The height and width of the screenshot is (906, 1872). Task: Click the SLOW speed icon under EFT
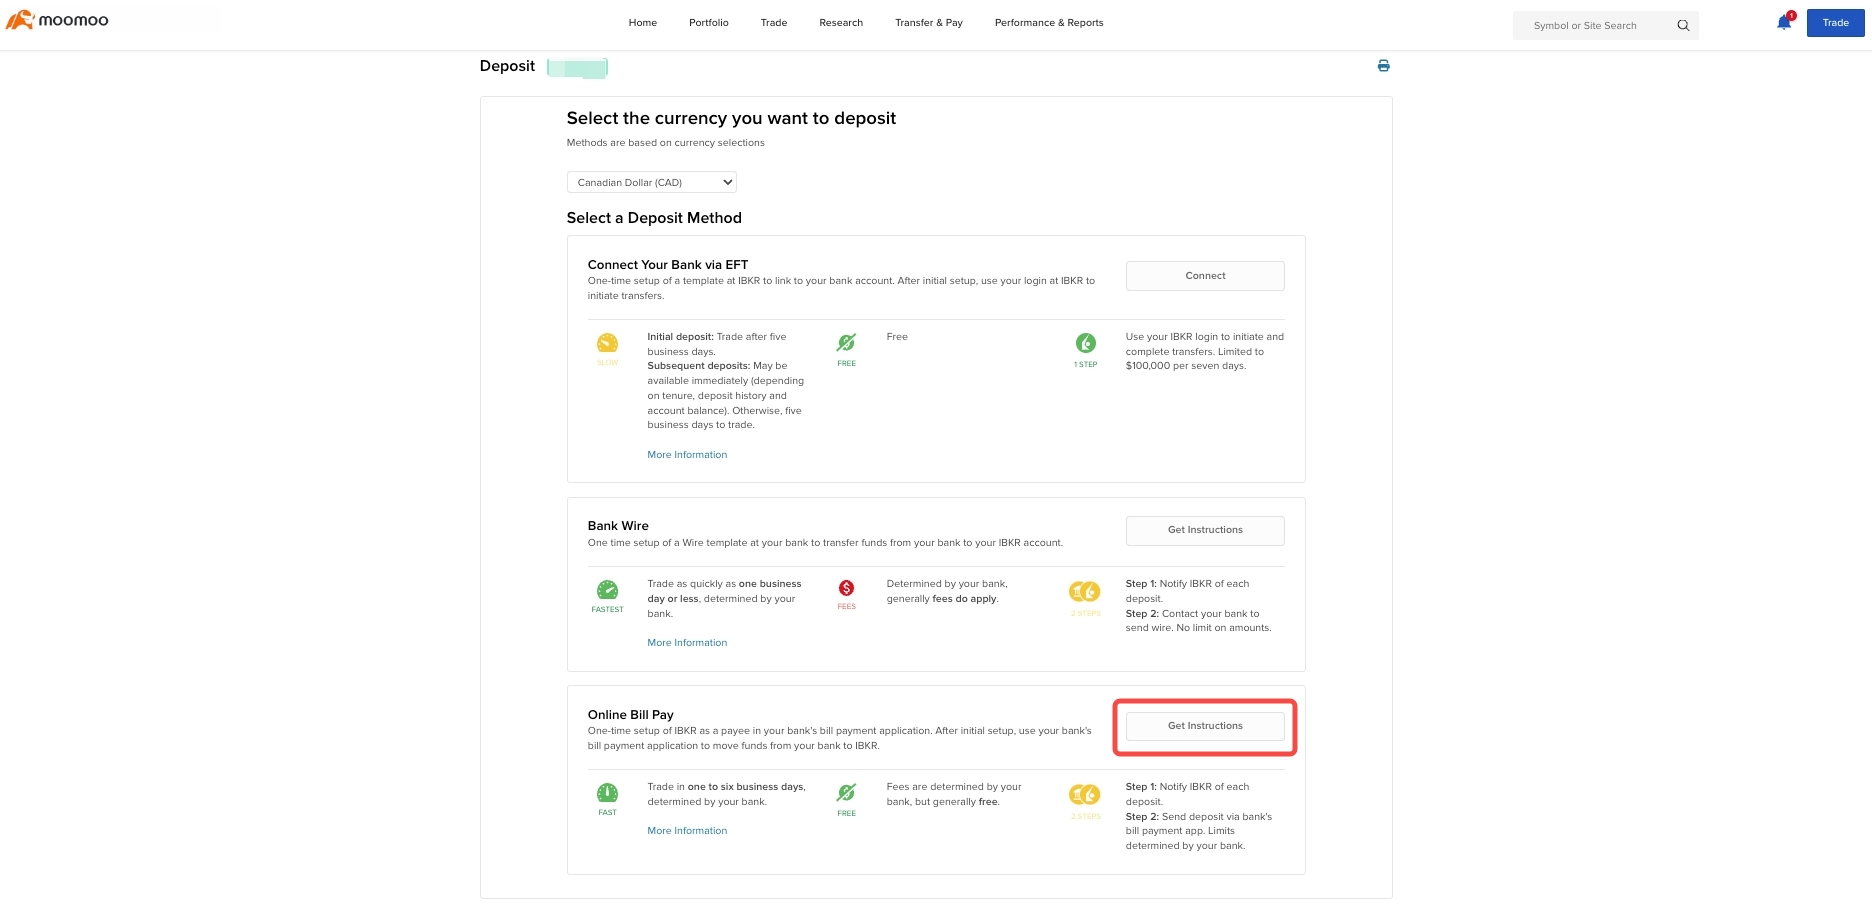pos(607,343)
